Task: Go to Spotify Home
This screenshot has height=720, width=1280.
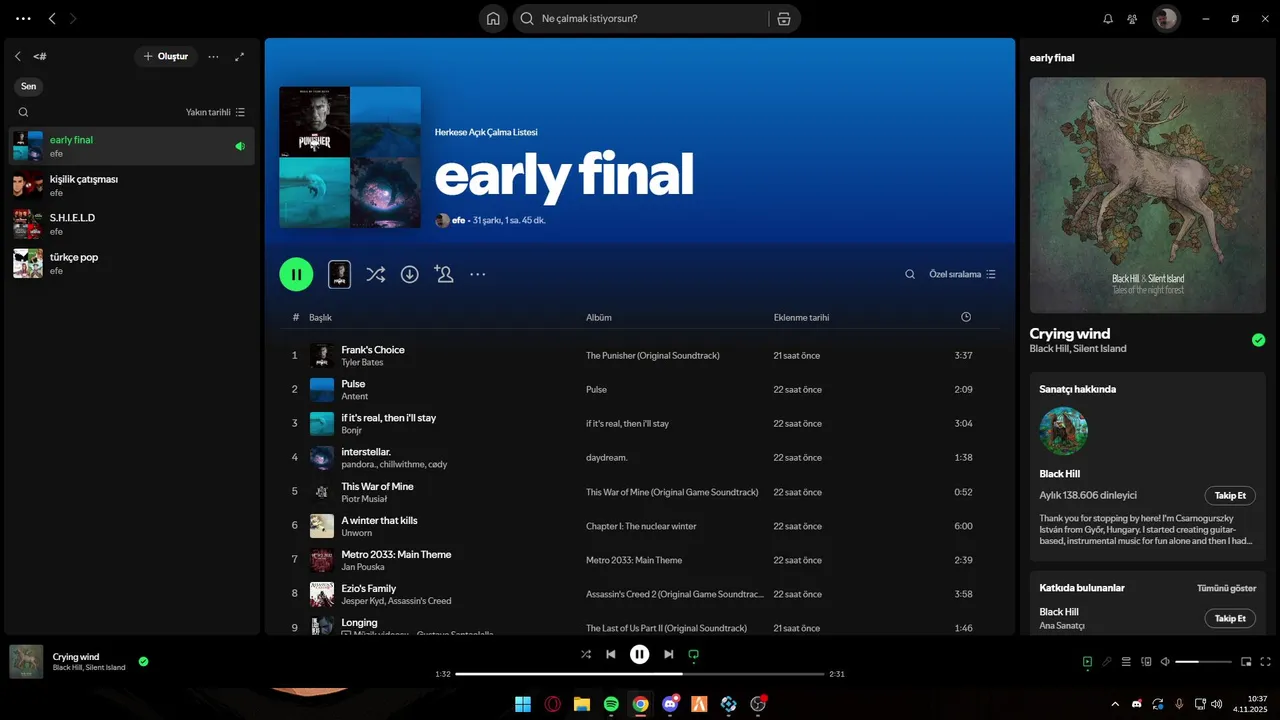Action: [493, 18]
